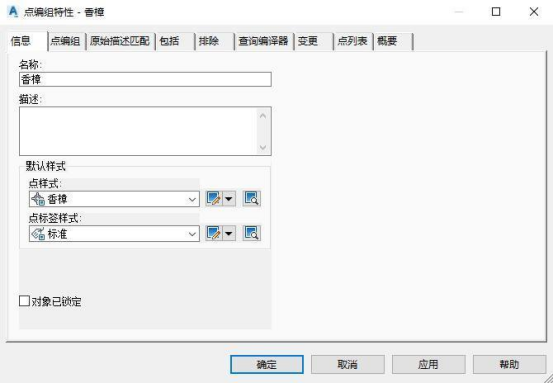Switch to the 点列表 tab
Screen dimensions: 554x384
[353, 41]
